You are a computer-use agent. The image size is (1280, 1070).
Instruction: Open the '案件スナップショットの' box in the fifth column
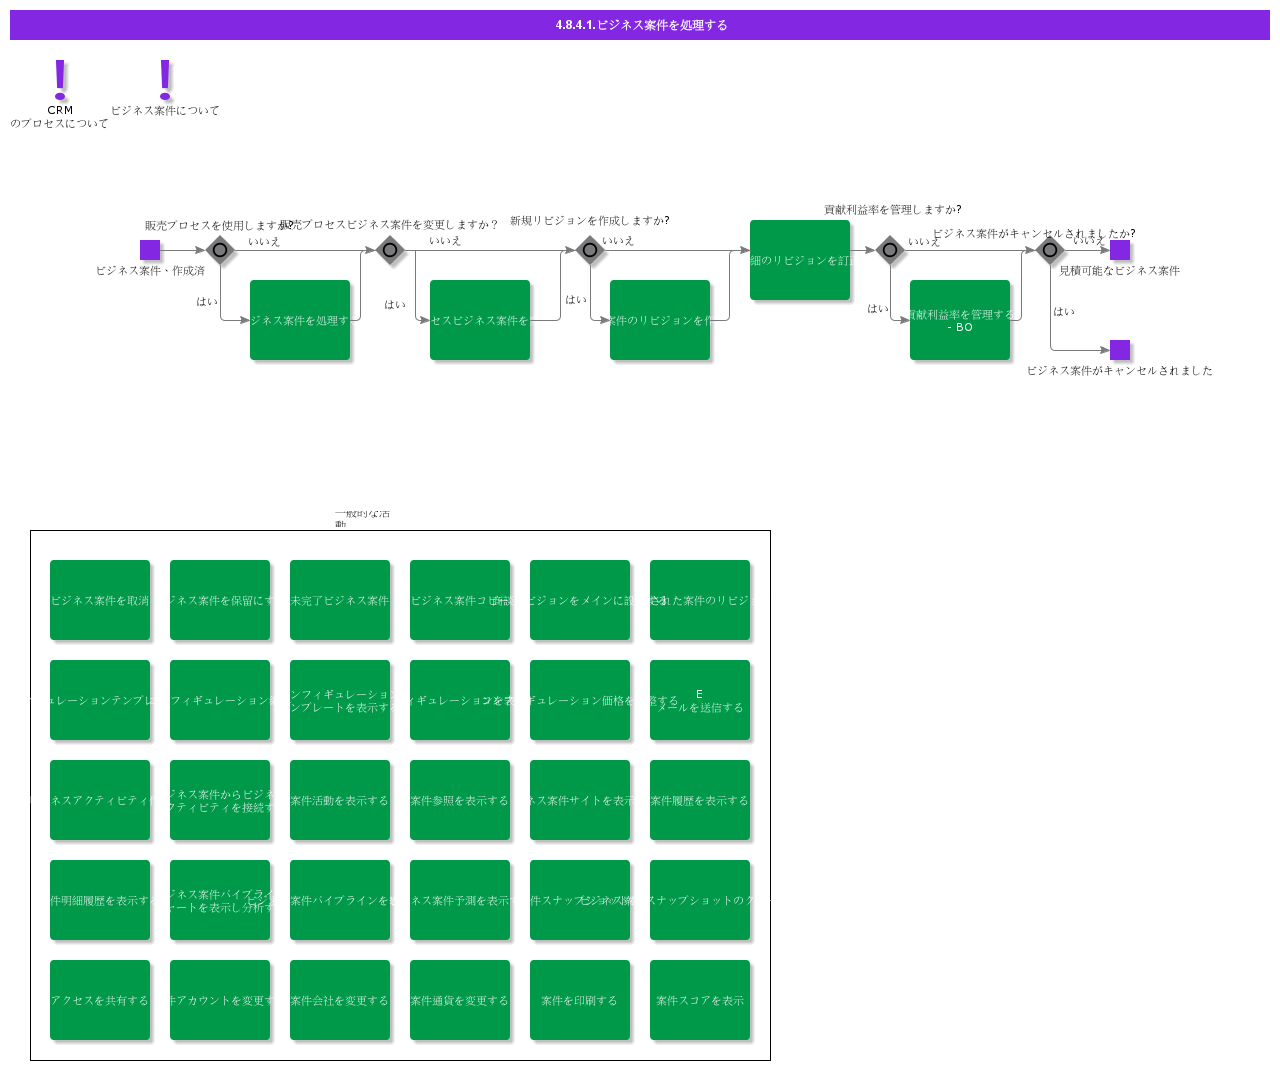(x=580, y=900)
